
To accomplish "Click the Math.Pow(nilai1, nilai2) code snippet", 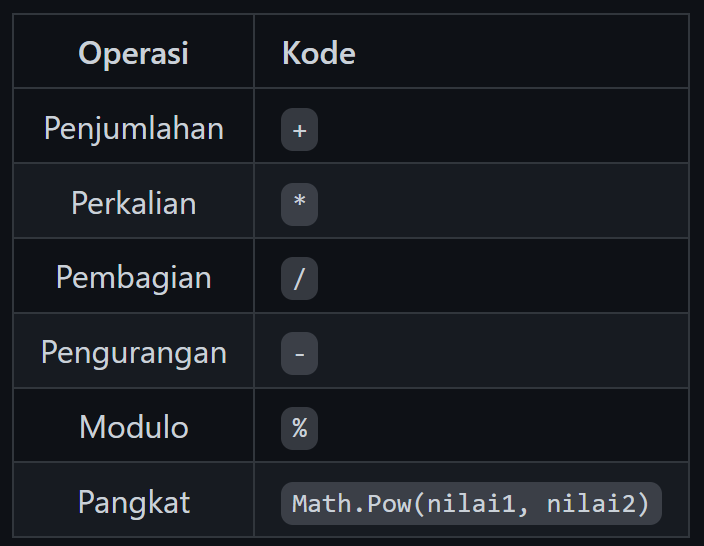I will pos(471,503).
